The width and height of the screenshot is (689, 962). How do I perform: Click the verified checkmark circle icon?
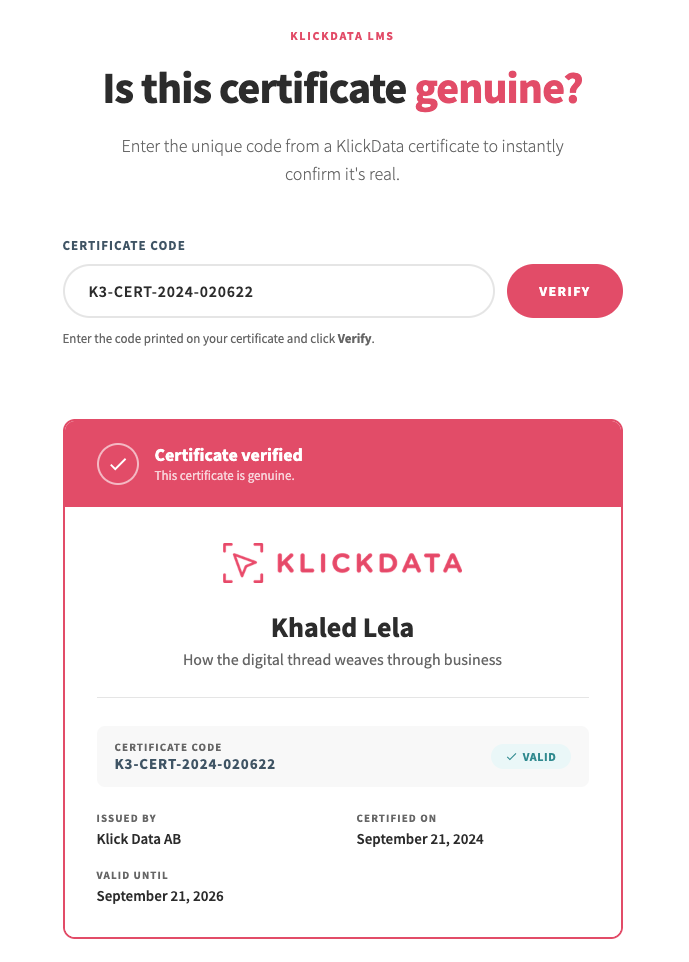[x=118, y=464]
